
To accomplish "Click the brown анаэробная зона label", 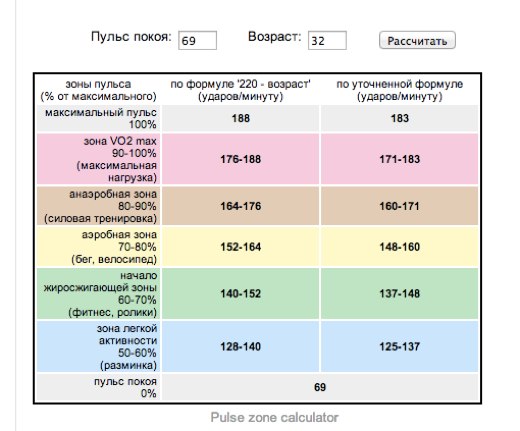I will coord(98,206).
